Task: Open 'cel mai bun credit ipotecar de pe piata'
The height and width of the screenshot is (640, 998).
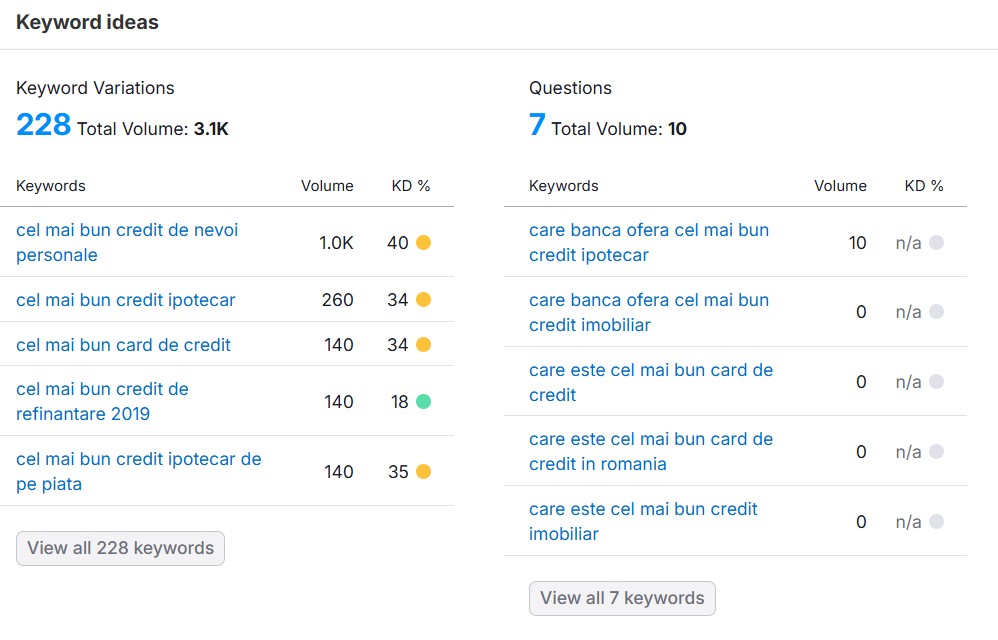Action: click(138, 471)
